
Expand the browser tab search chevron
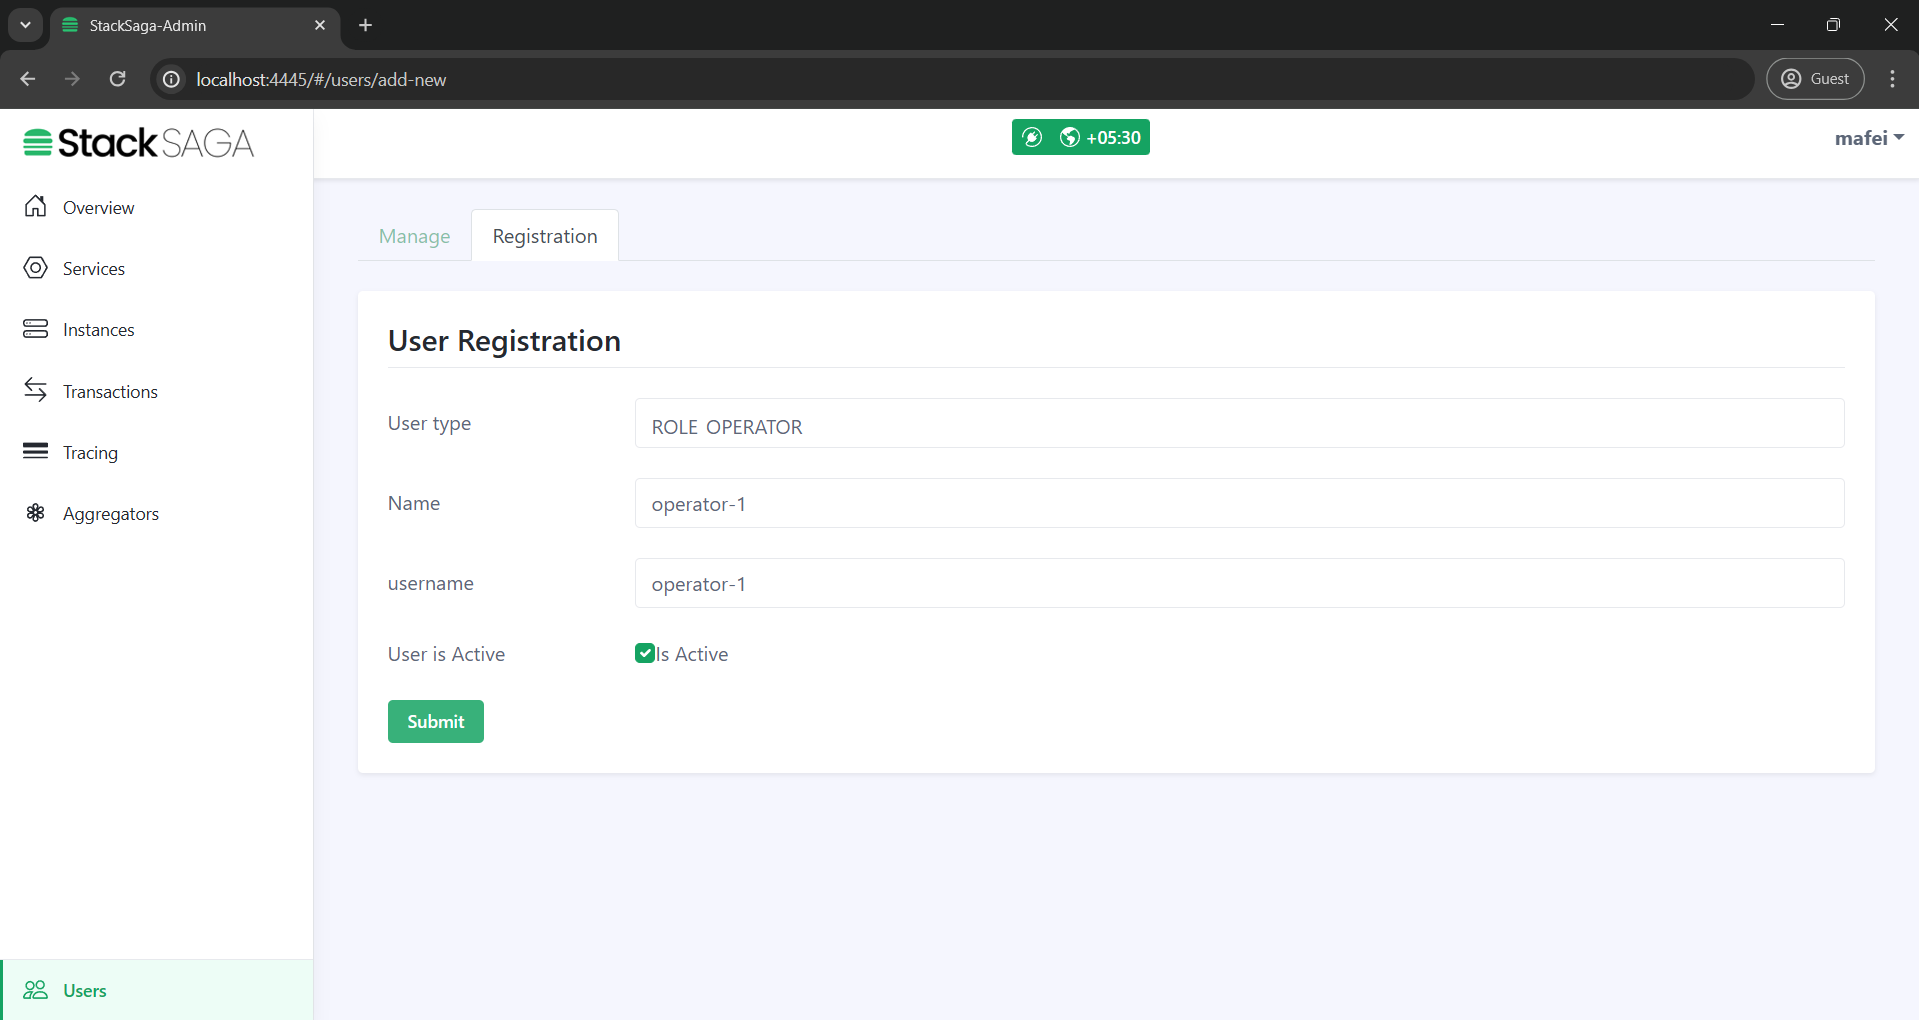point(25,25)
